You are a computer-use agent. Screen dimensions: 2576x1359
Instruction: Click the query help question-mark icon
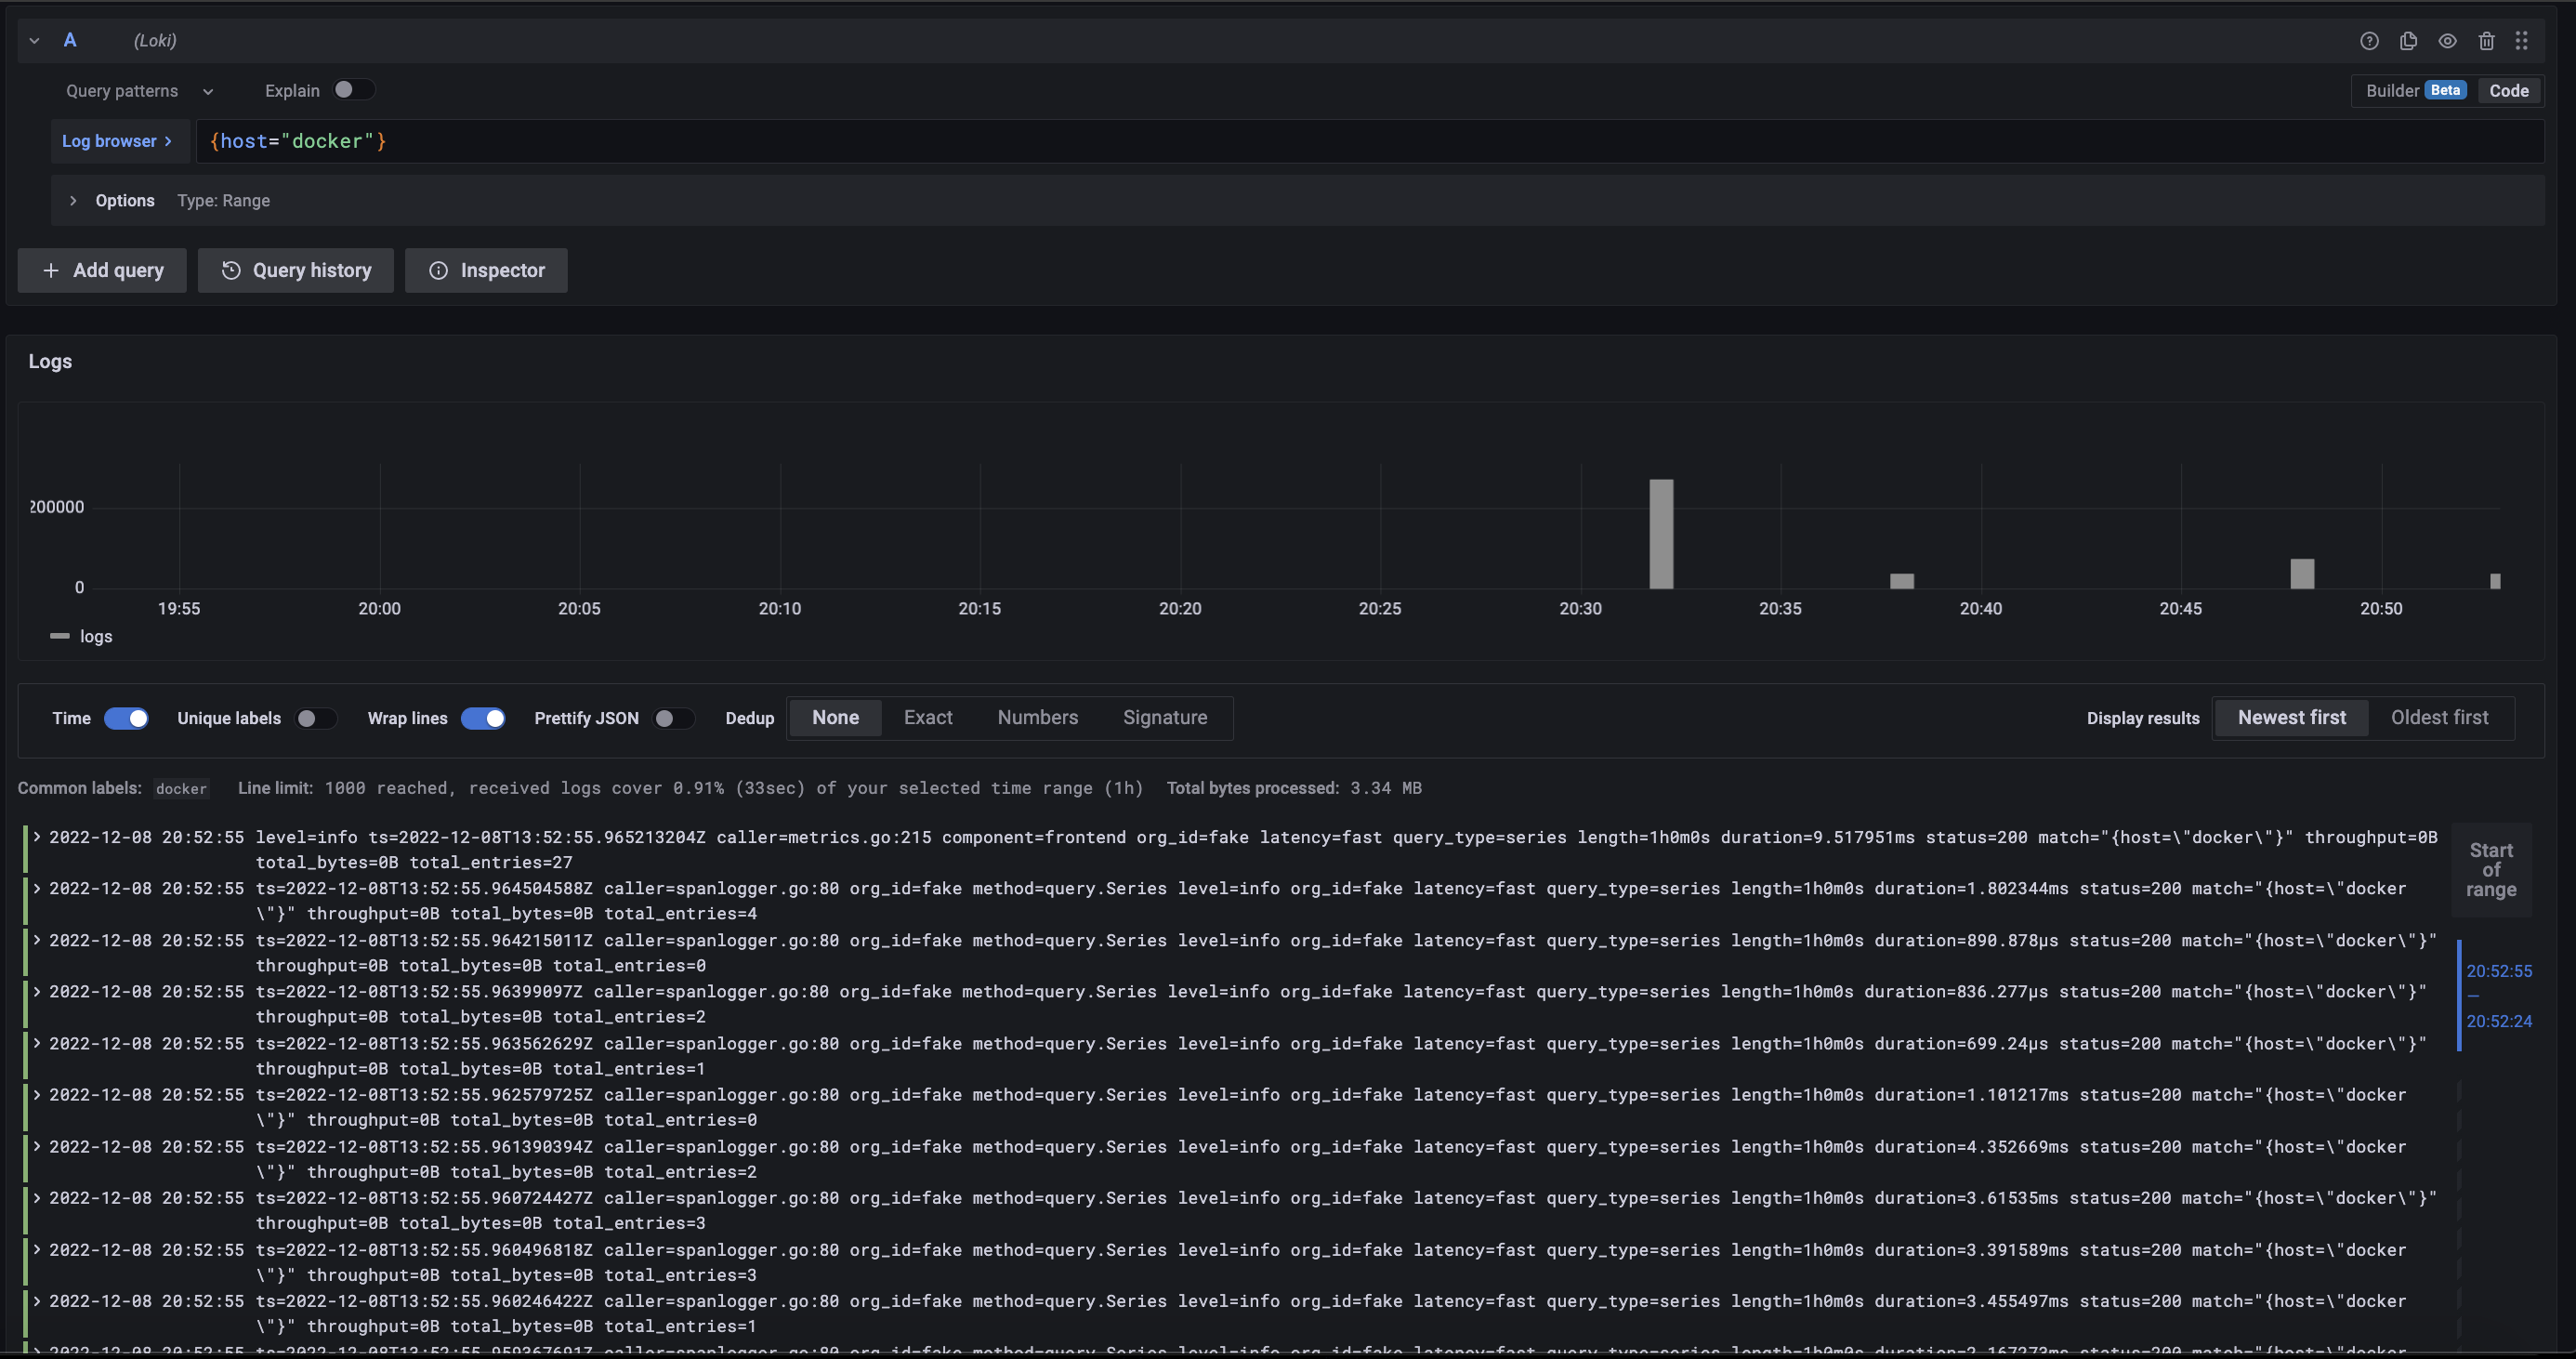[2369, 41]
